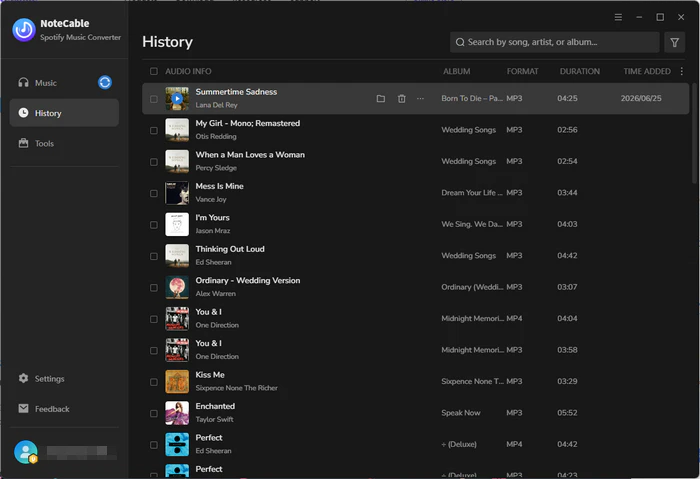Click the Dream Your Life album cell
The height and width of the screenshot is (479, 700).
coord(472,193)
